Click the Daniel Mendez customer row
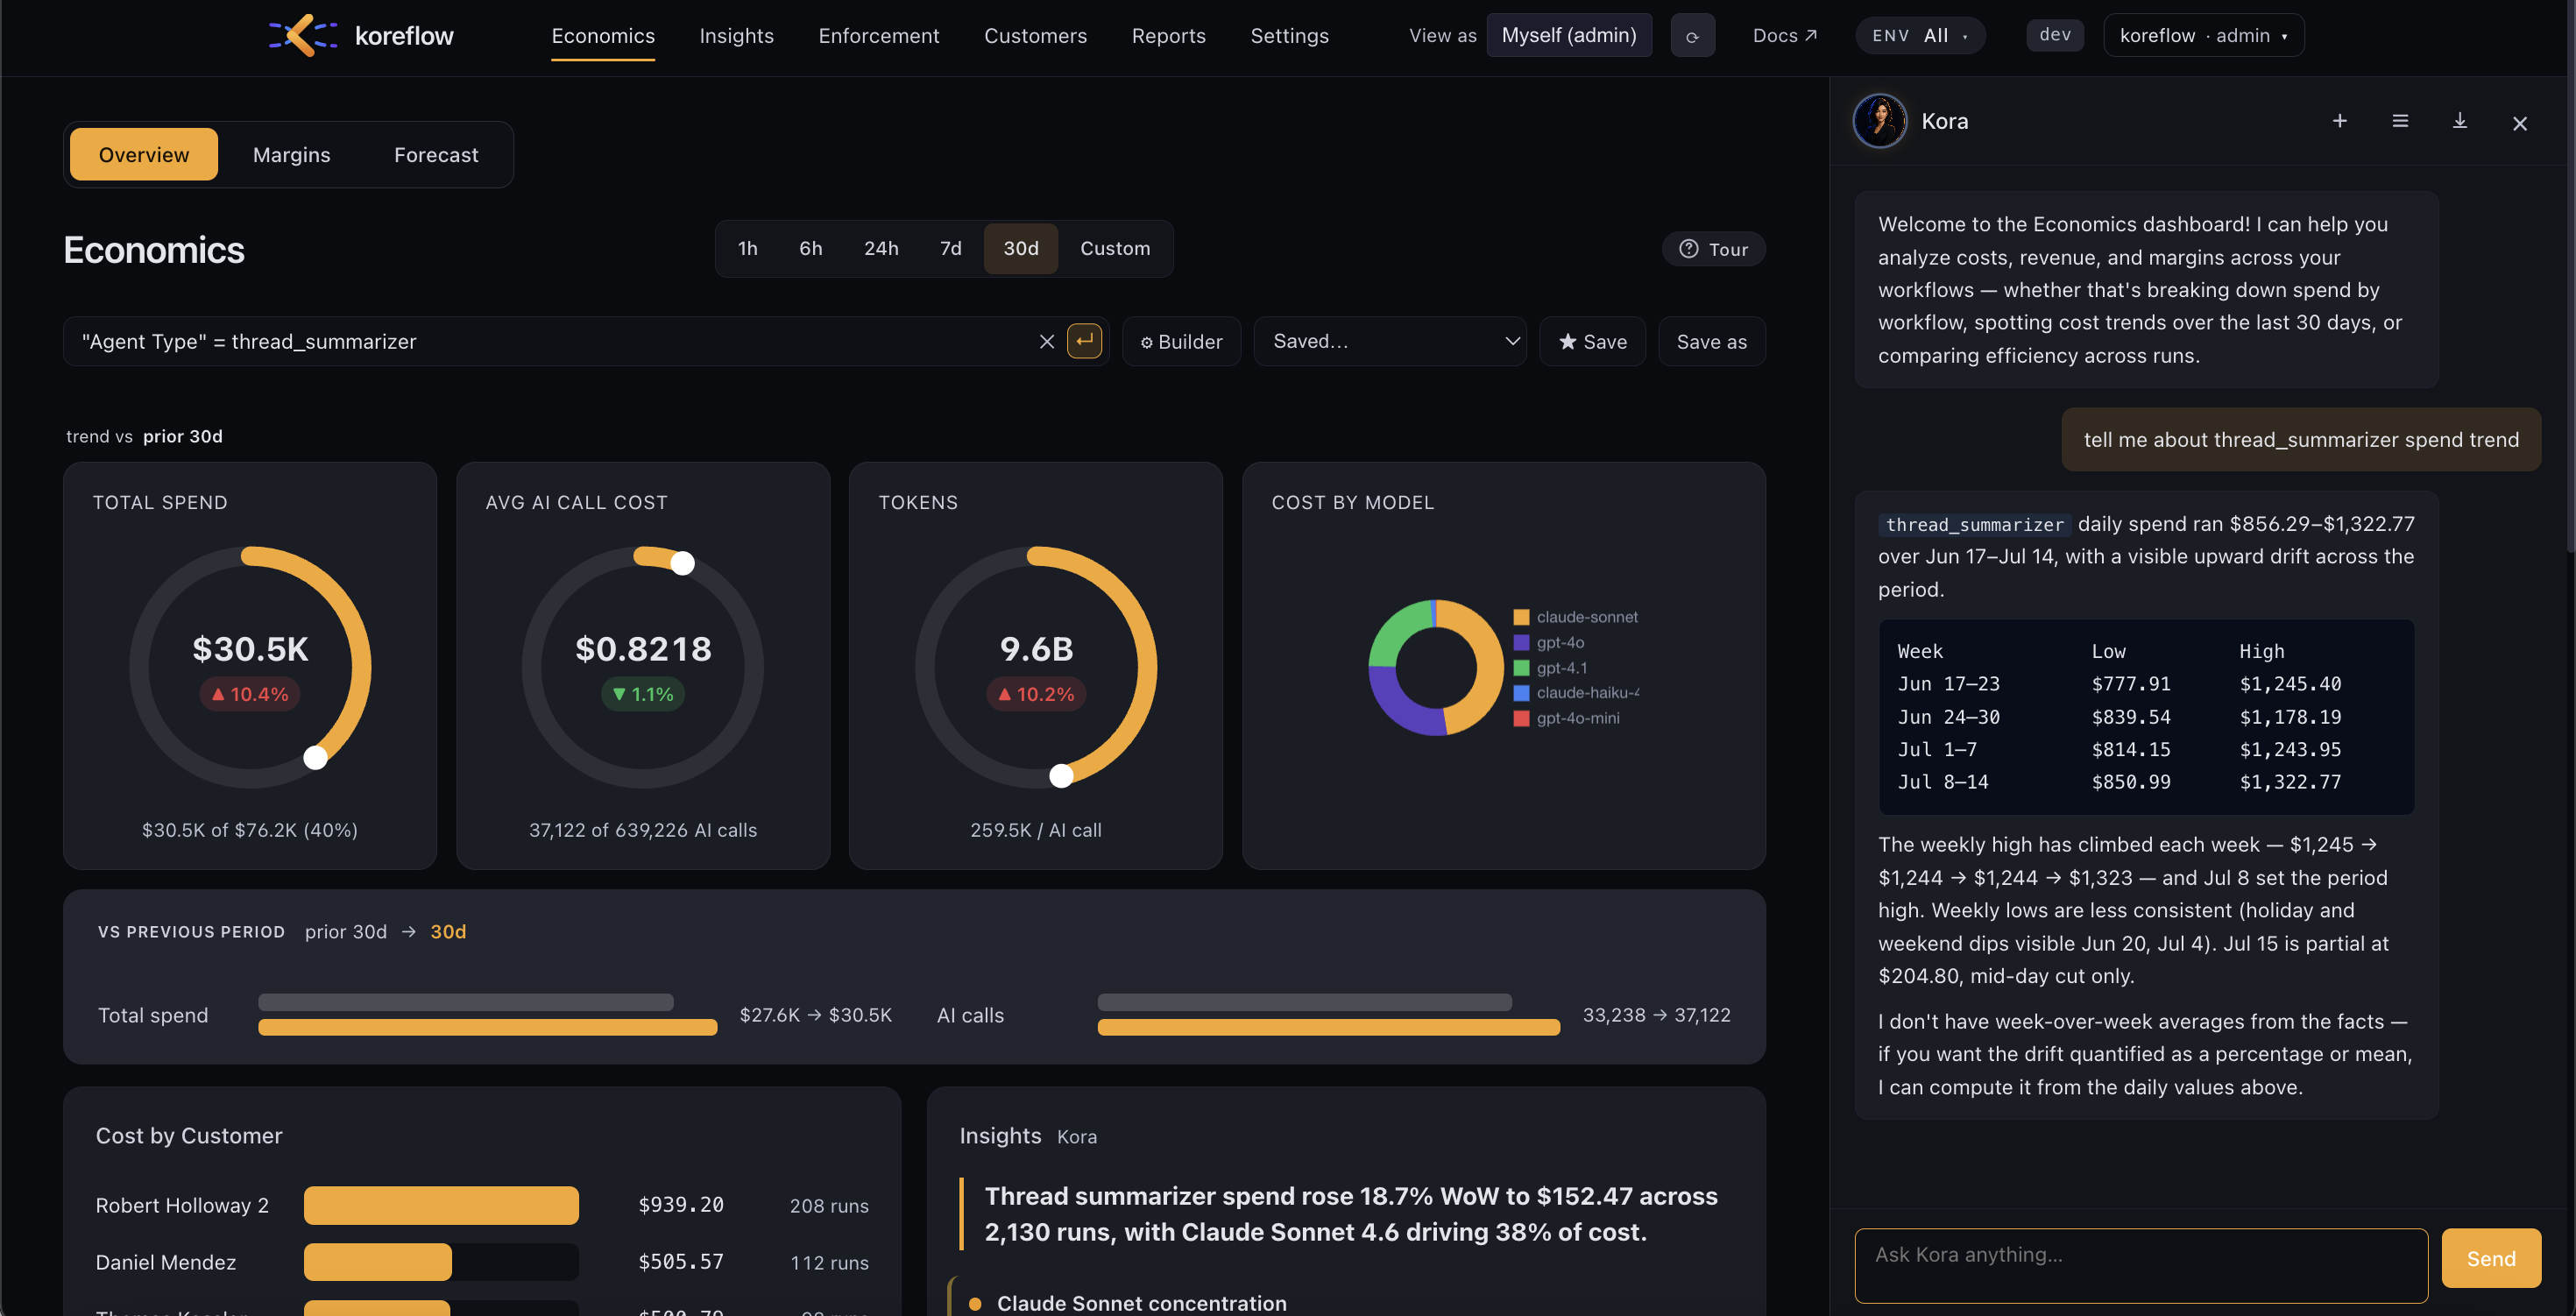 pos(482,1262)
